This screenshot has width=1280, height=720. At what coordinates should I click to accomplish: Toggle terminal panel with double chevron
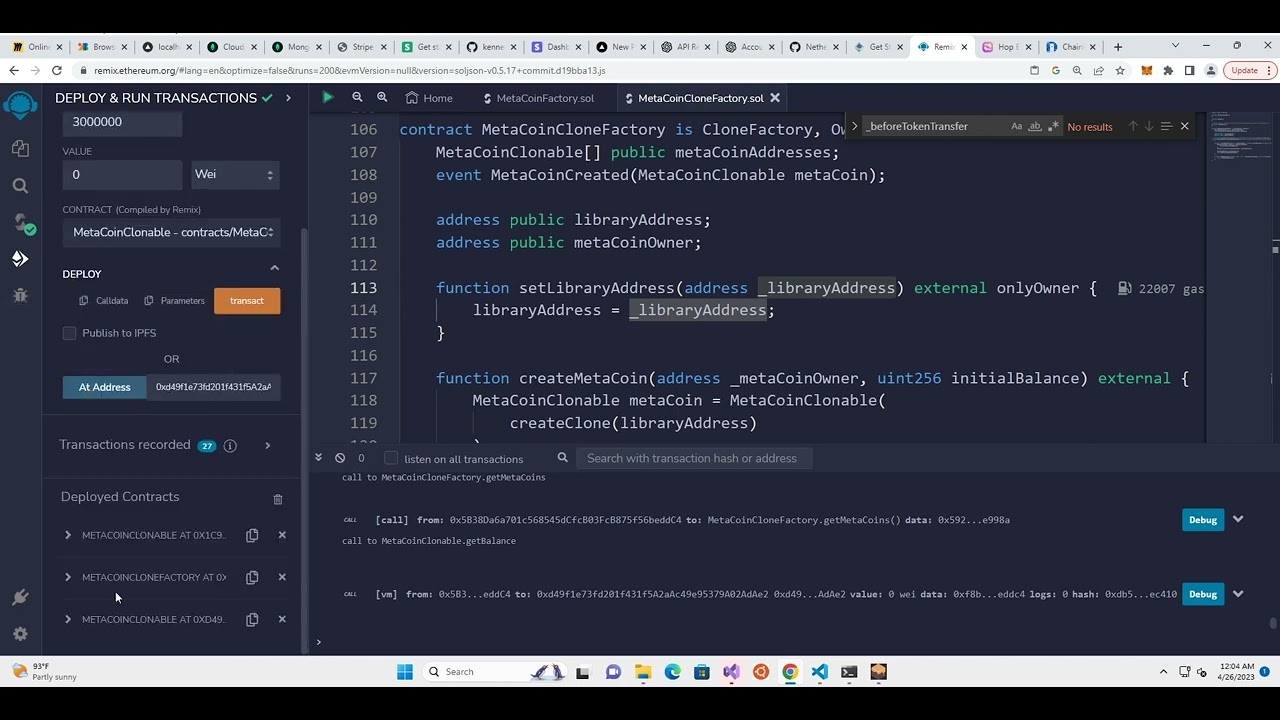[318, 457]
